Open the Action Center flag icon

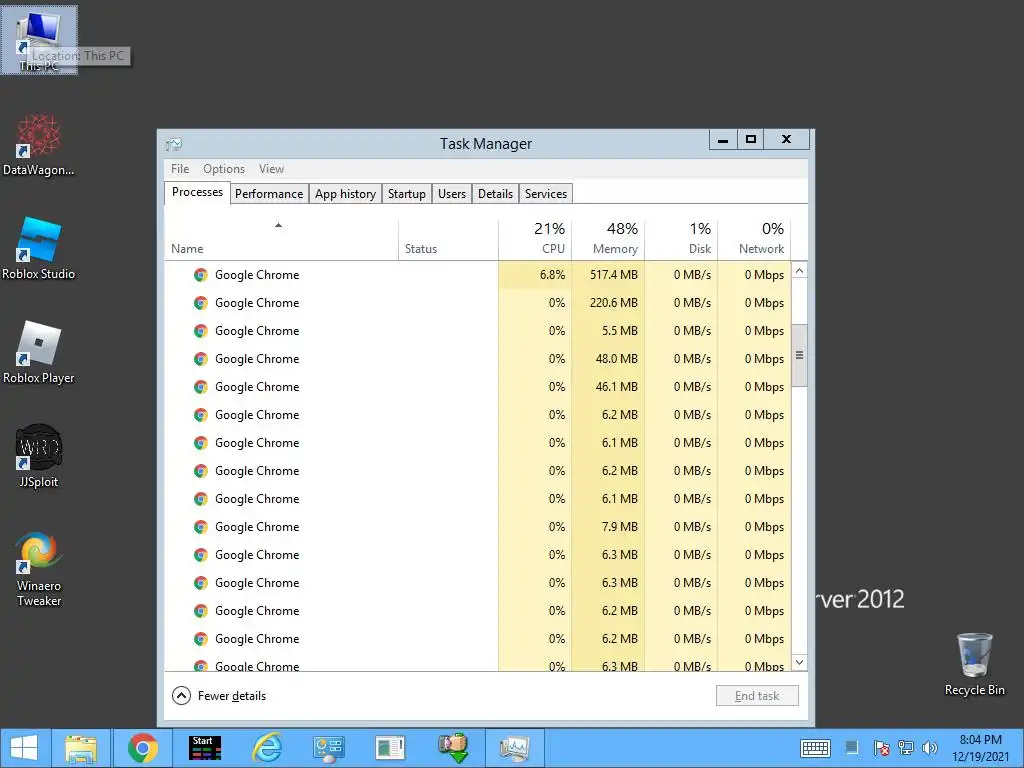[x=881, y=748]
